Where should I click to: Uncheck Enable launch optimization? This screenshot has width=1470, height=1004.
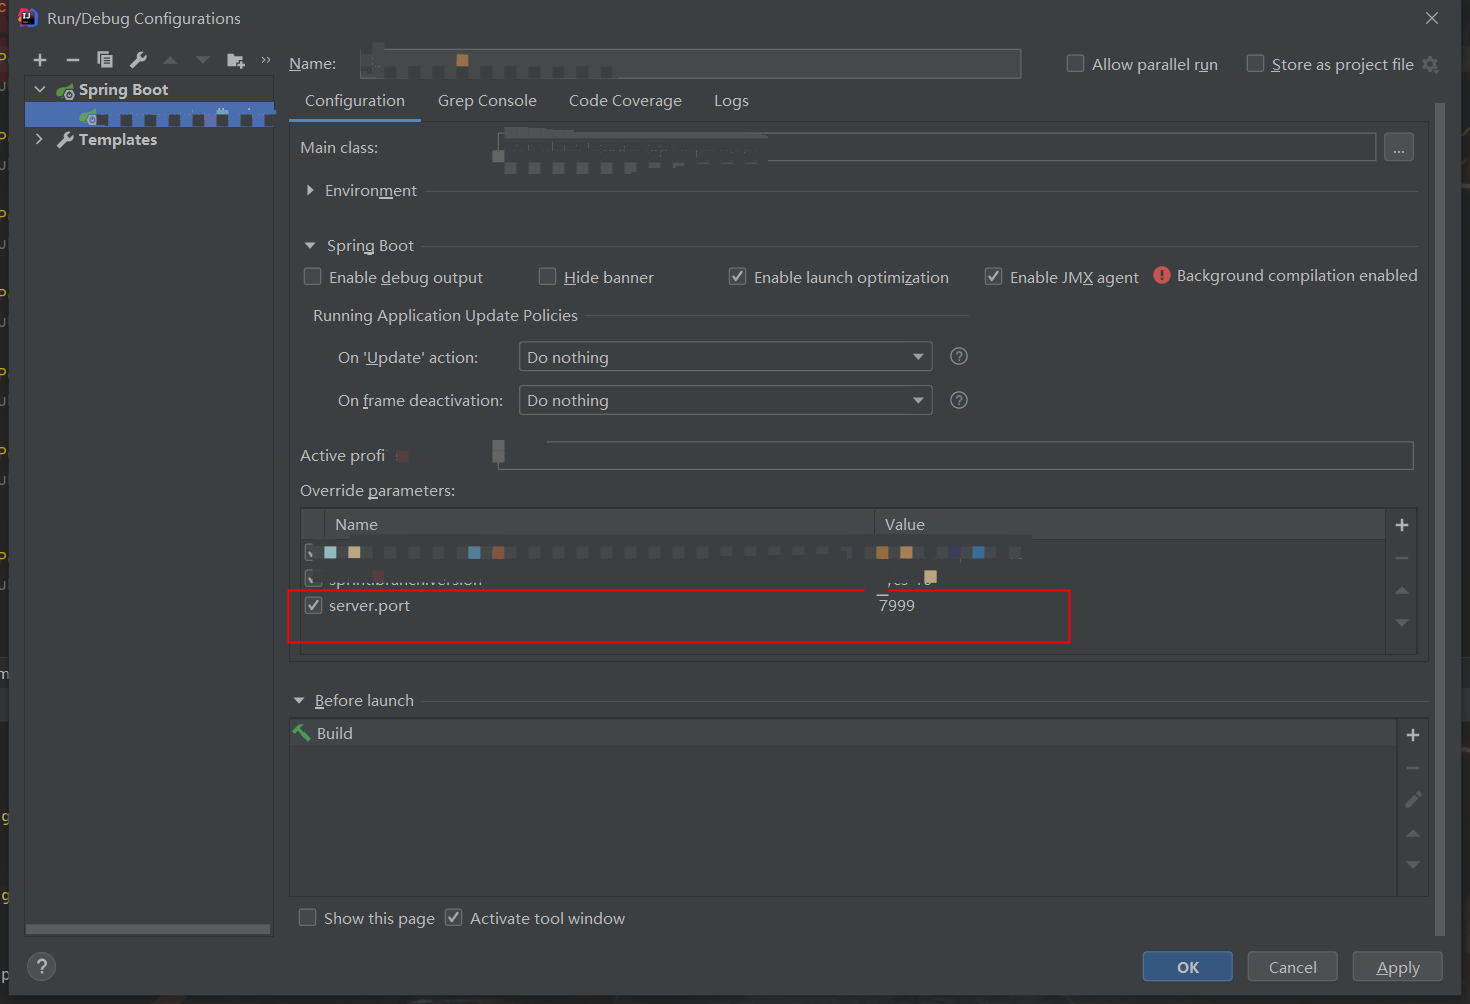(737, 276)
